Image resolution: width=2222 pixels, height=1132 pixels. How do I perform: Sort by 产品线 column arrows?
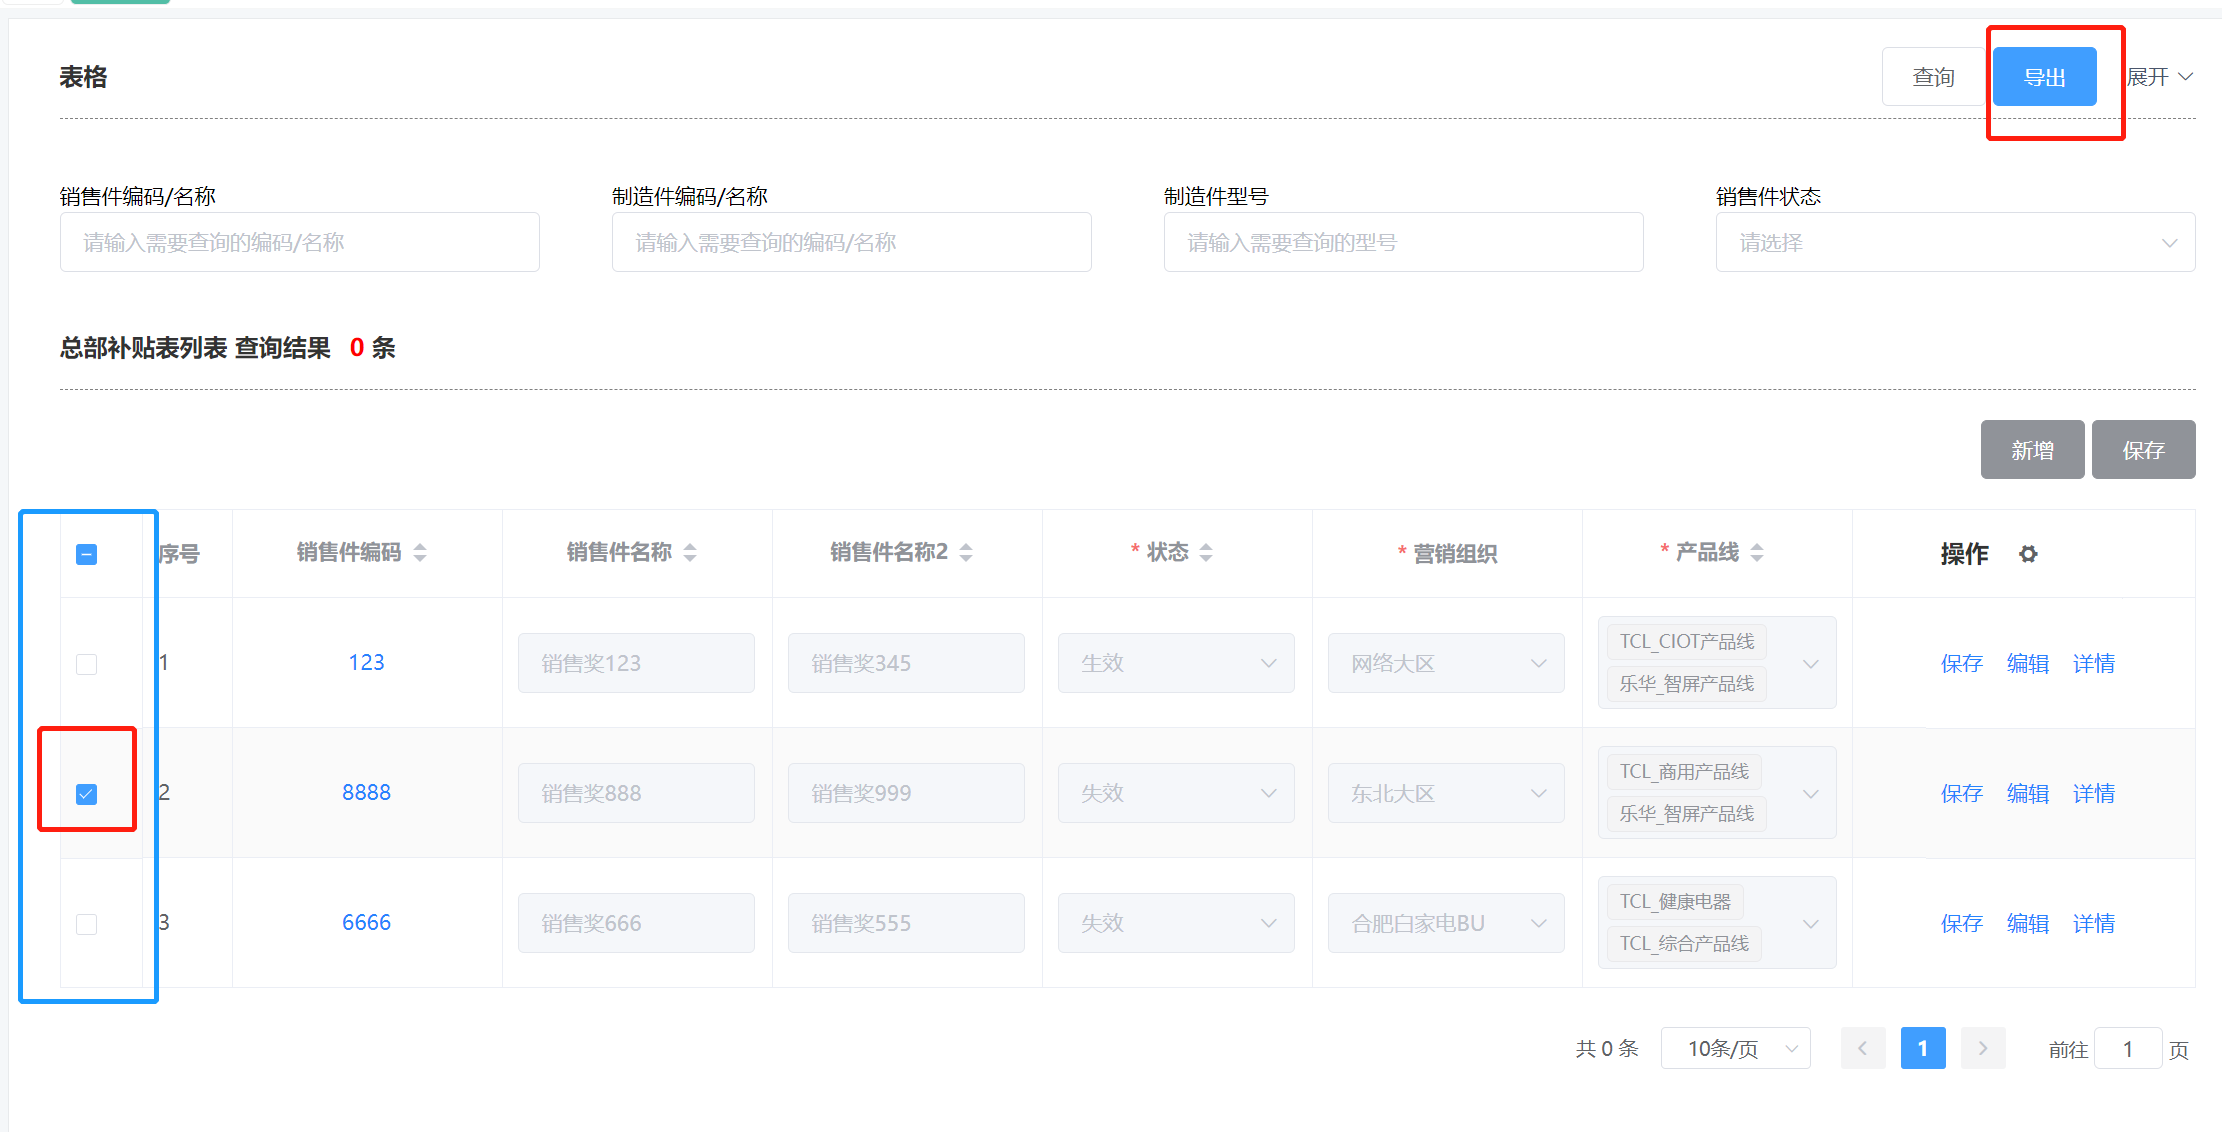click(x=1757, y=552)
